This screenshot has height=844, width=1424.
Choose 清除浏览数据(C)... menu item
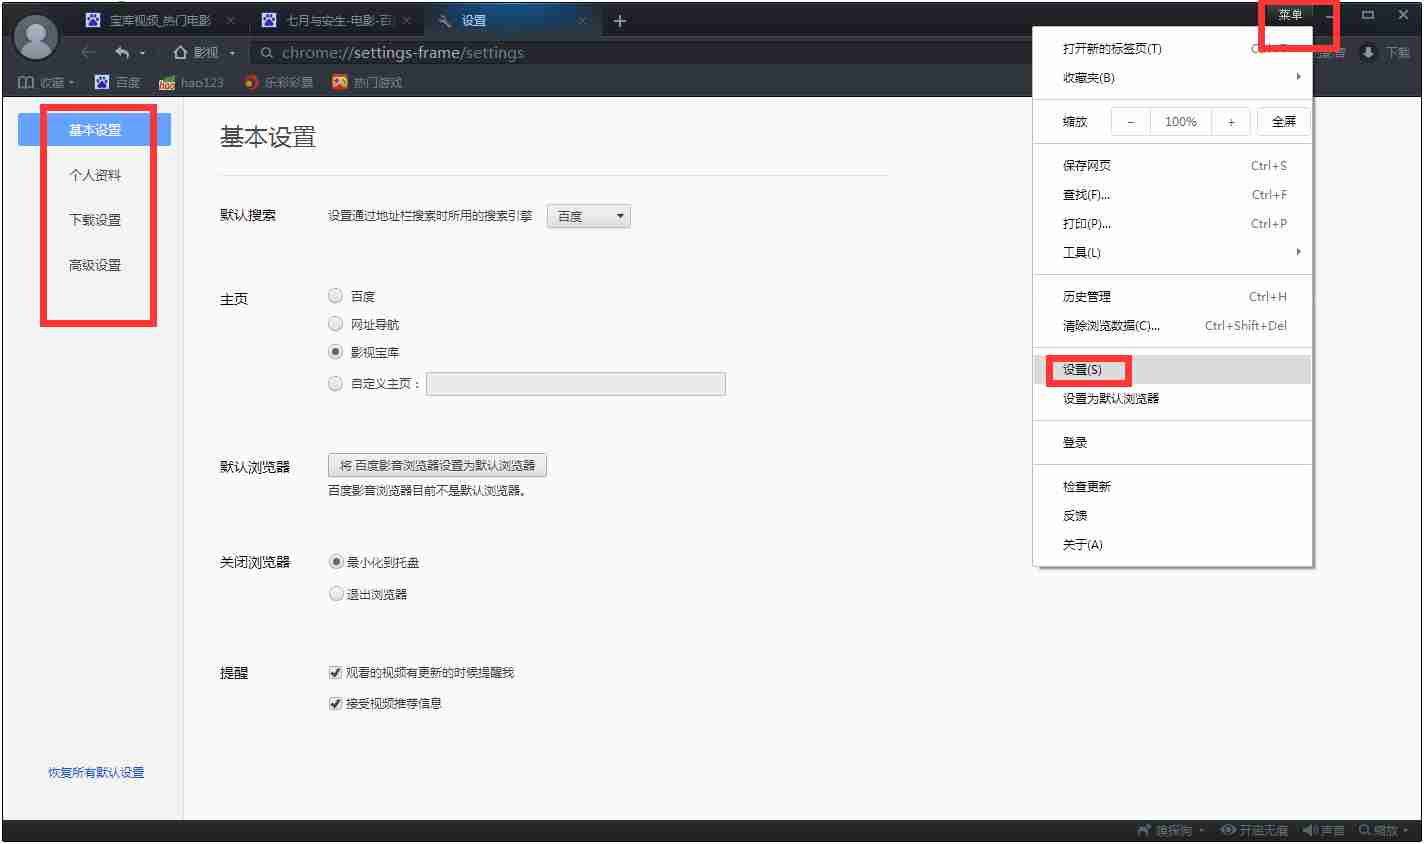pyautogui.click(x=1172, y=326)
